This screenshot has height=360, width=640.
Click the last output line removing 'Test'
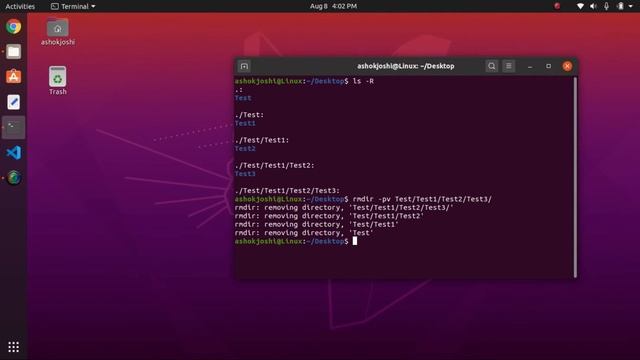click(304, 233)
